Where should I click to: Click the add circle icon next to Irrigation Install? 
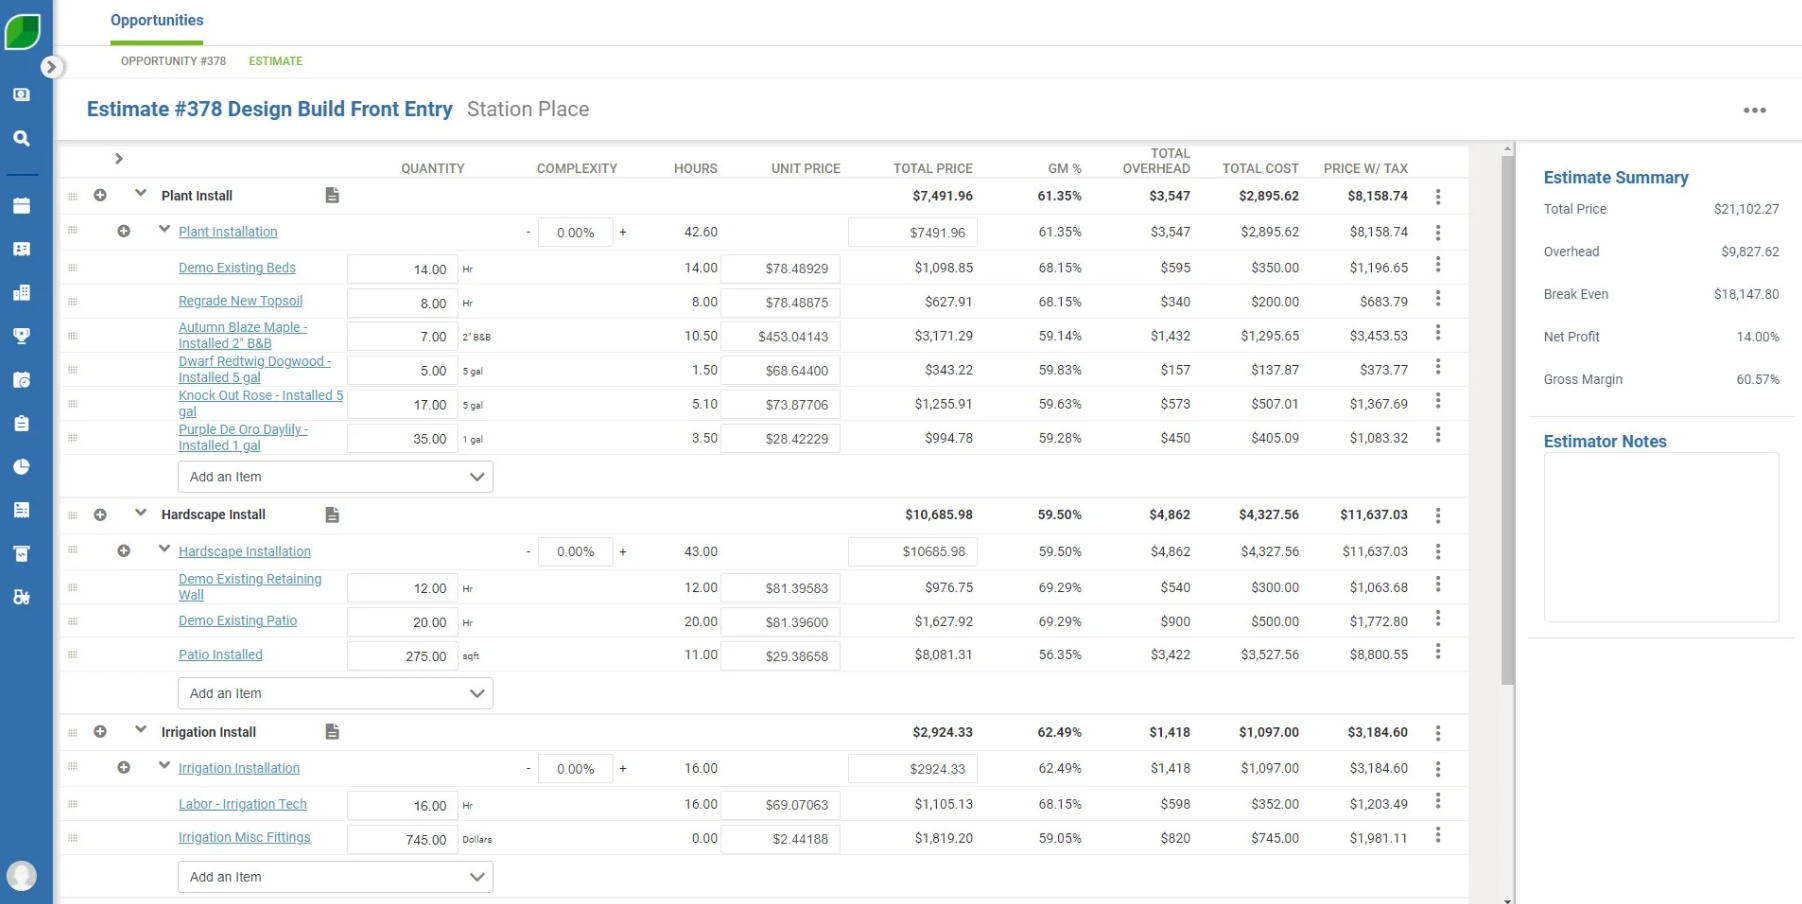click(x=100, y=731)
